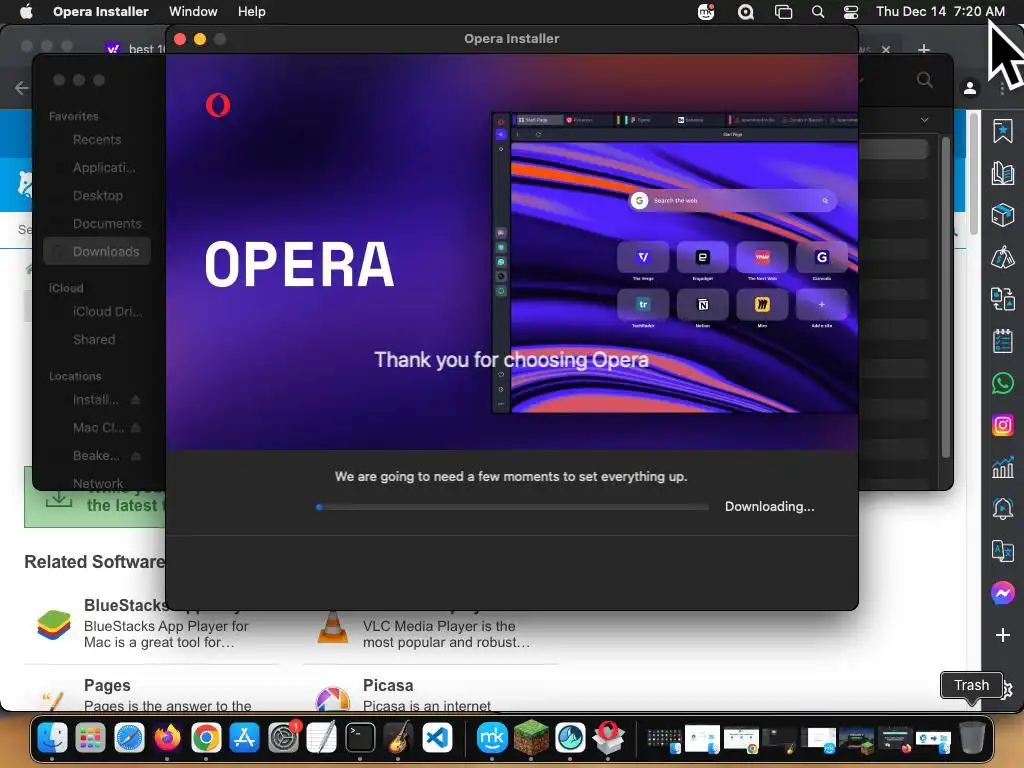Open Spotlight search in the menu bar

click(818, 12)
